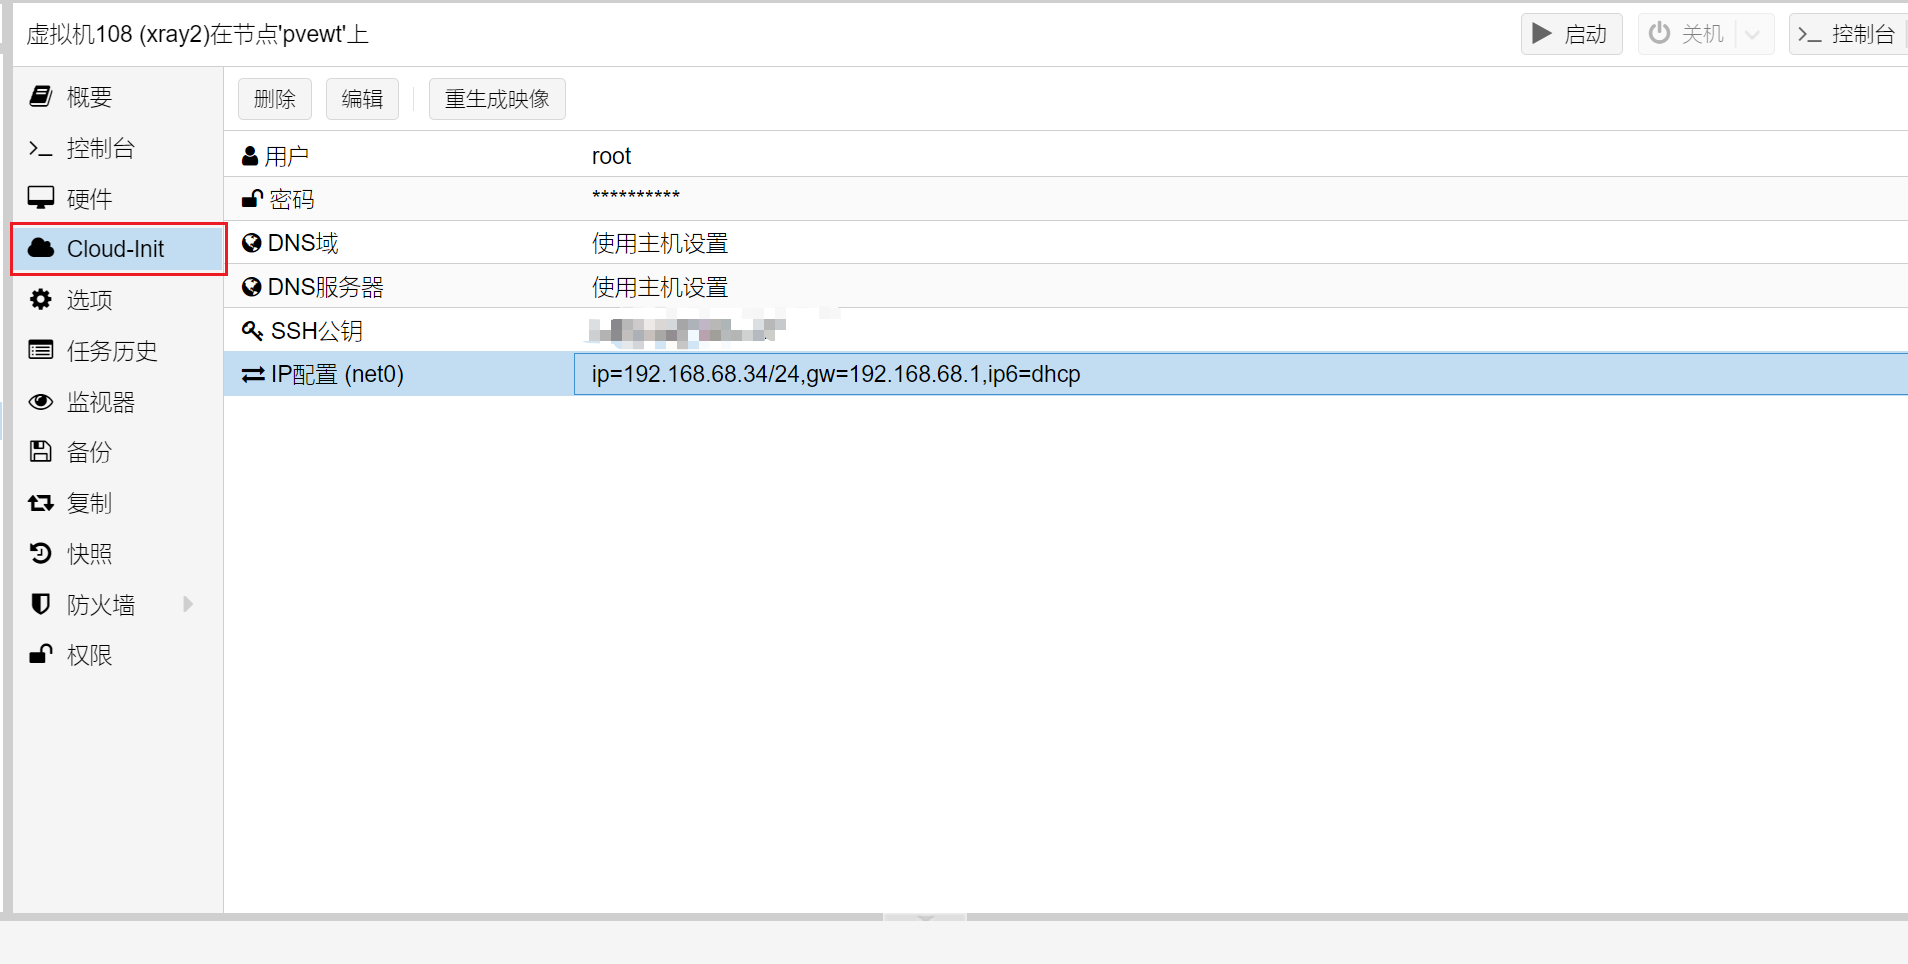Click the 监视器 eye icon

coord(40,402)
